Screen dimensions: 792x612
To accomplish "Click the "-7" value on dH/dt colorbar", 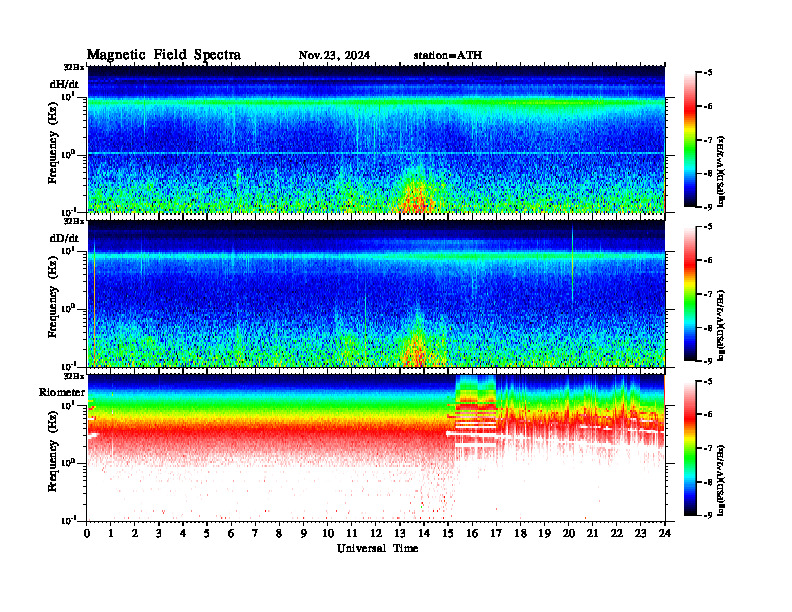I will 708,140.
